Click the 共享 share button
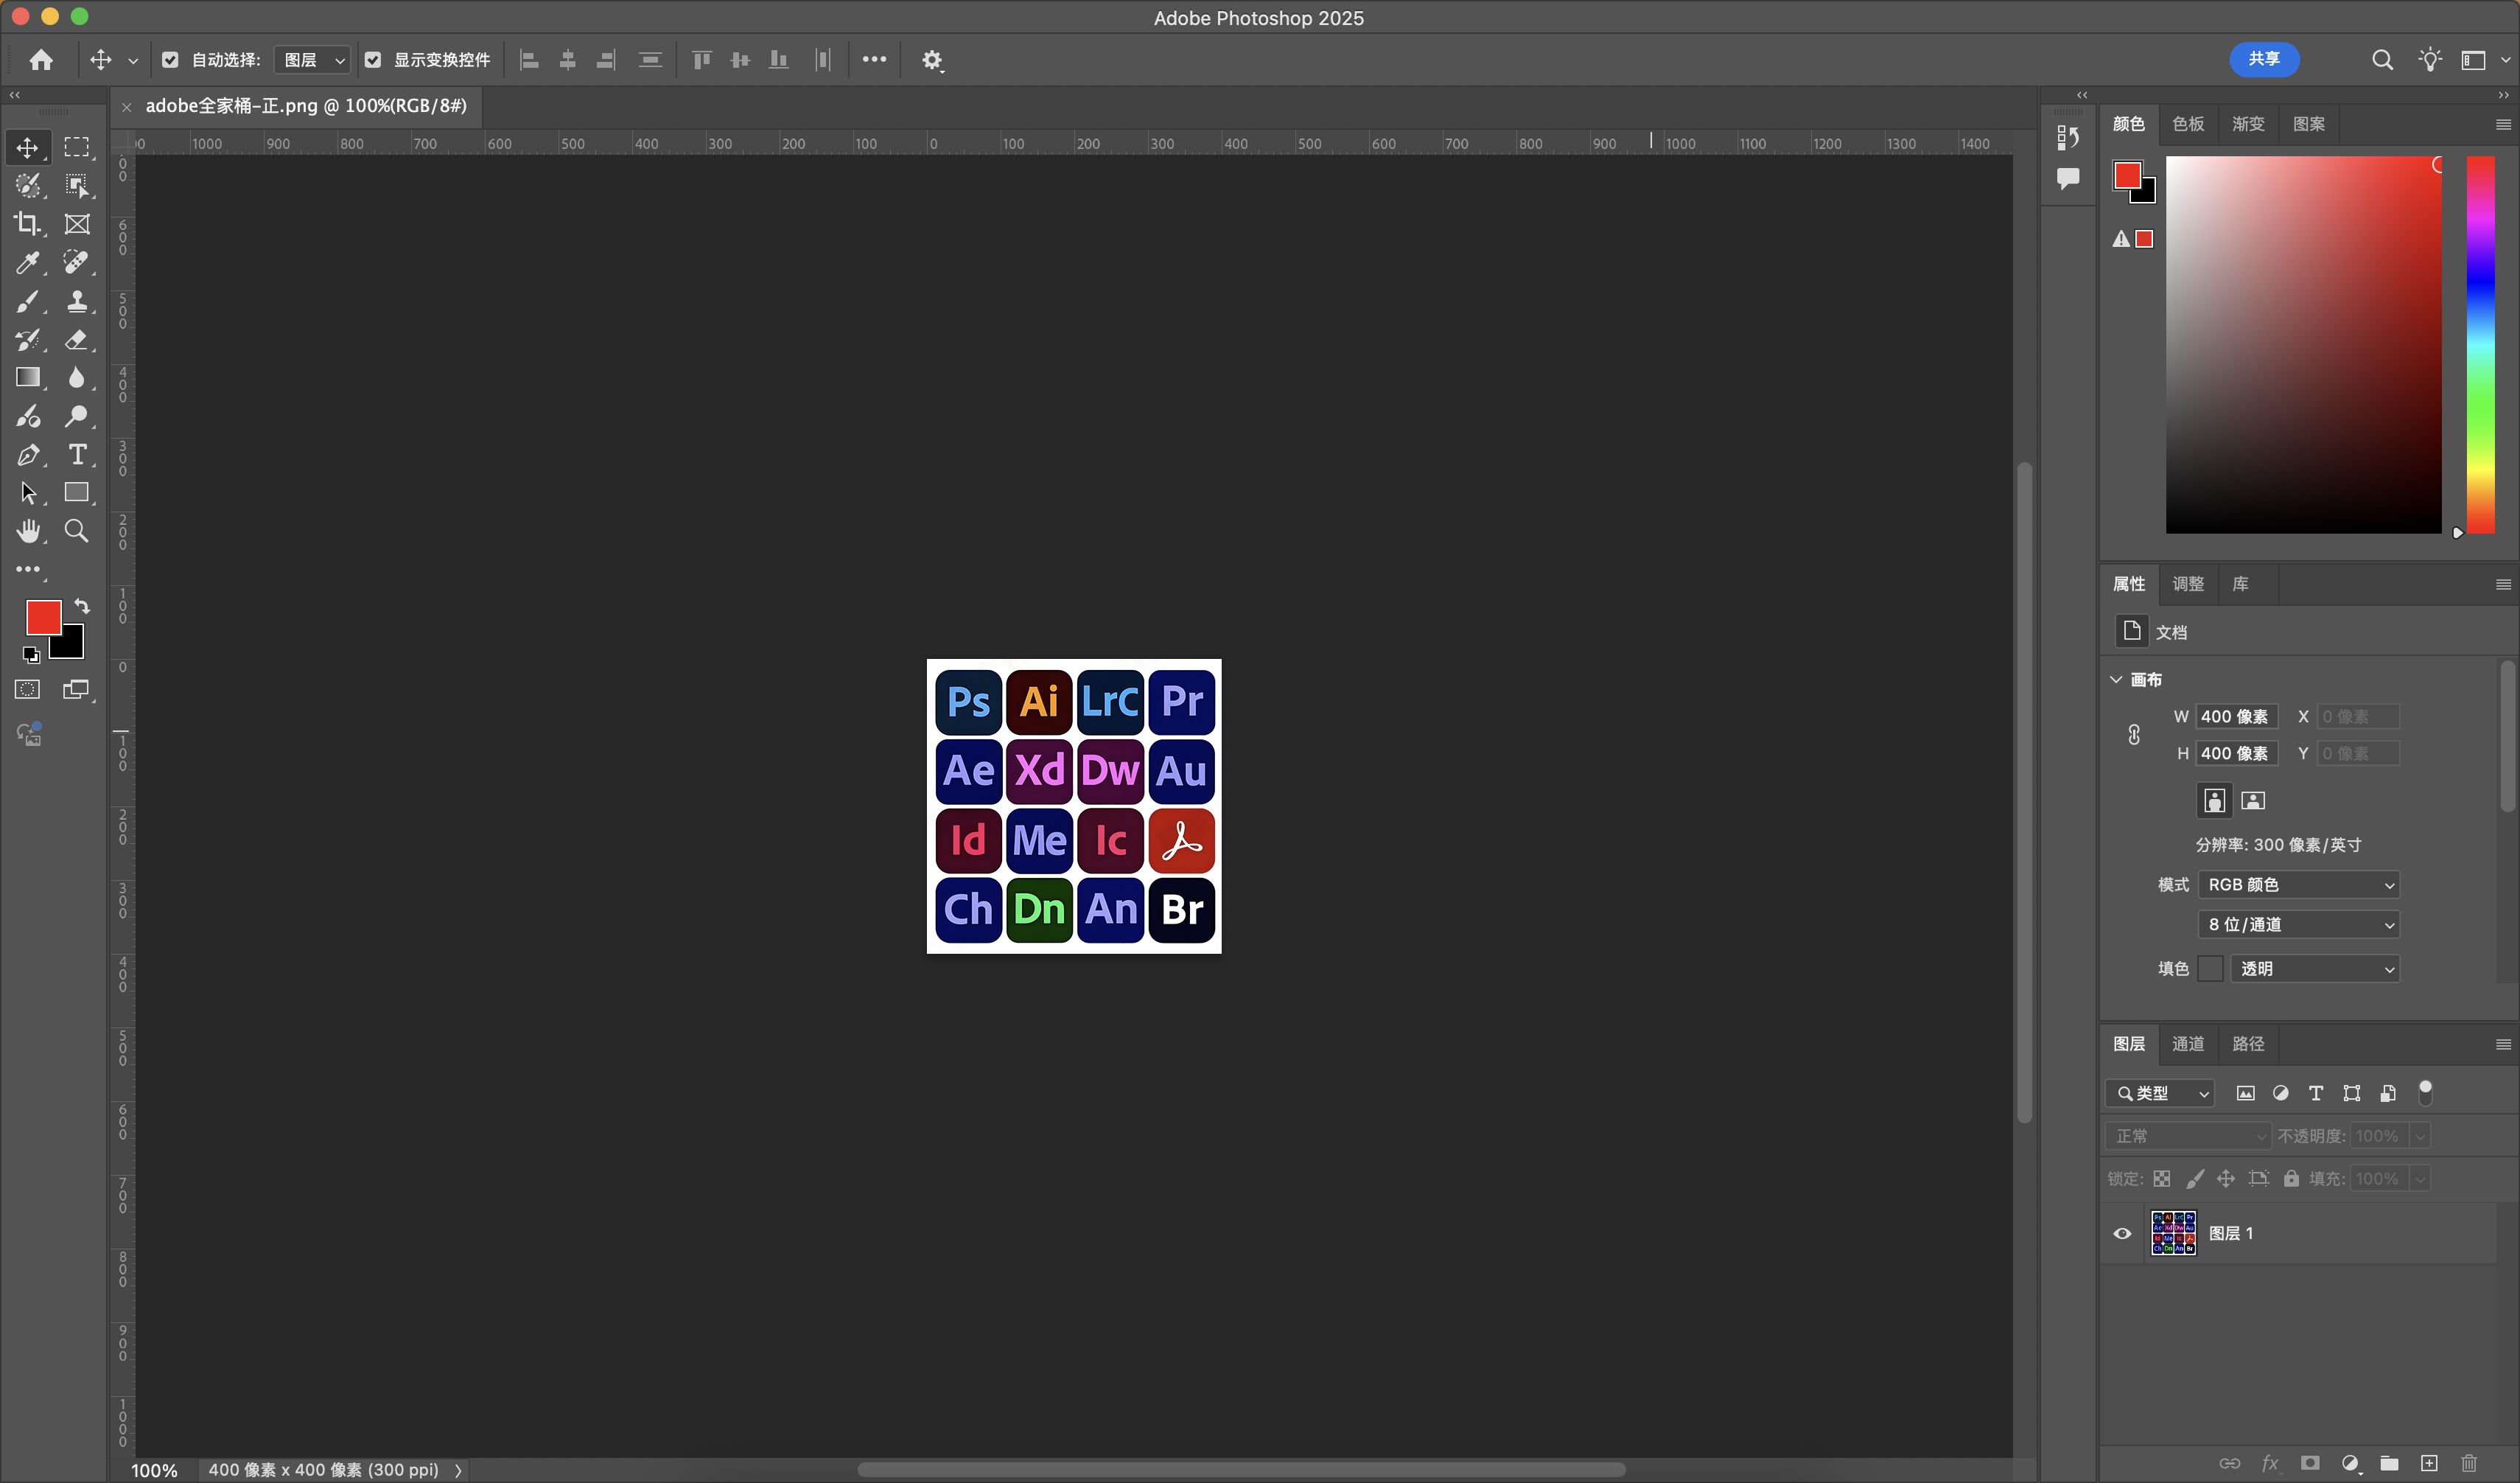Viewport: 2520px width, 1483px height. pos(2264,59)
